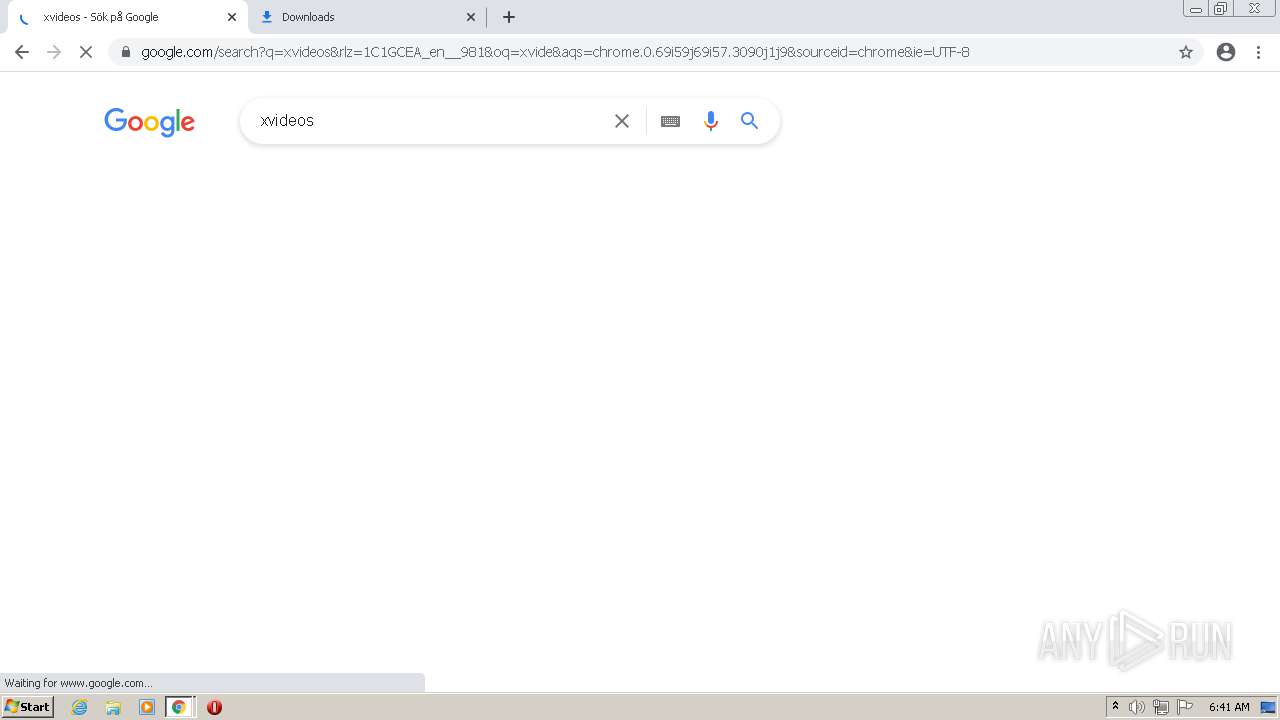The image size is (1280, 720).
Task: Select the Chrome taskbar button
Action: pyautogui.click(x=179, y=707)
